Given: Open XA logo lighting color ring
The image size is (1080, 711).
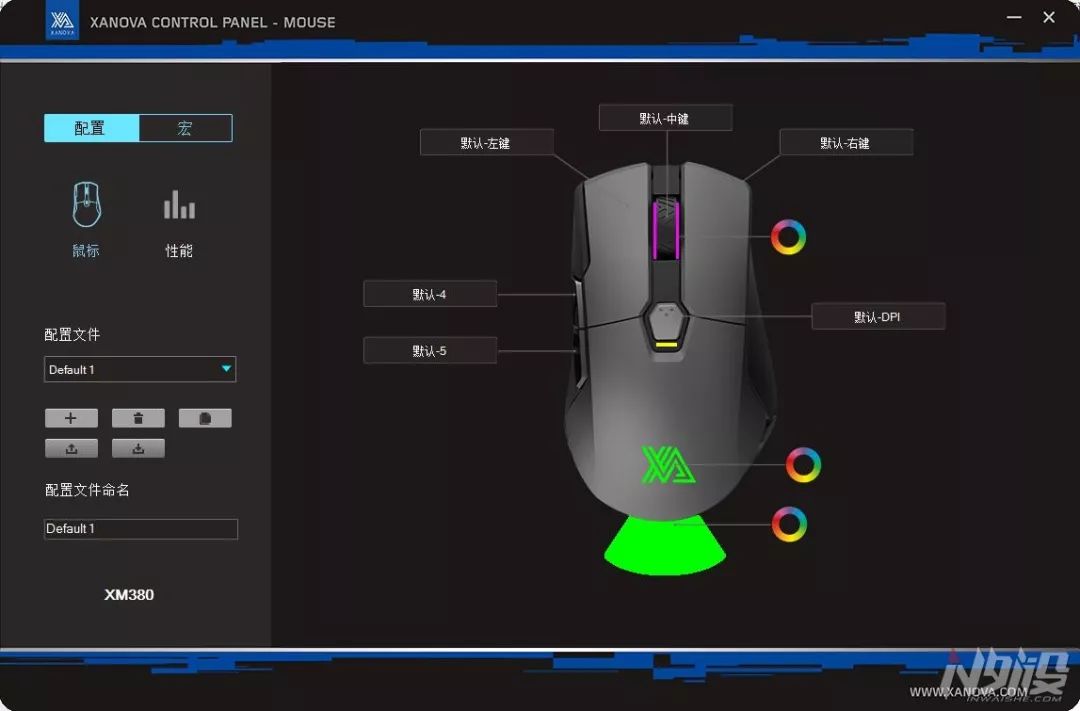Looking at the screenshot, I should point(803,465).
